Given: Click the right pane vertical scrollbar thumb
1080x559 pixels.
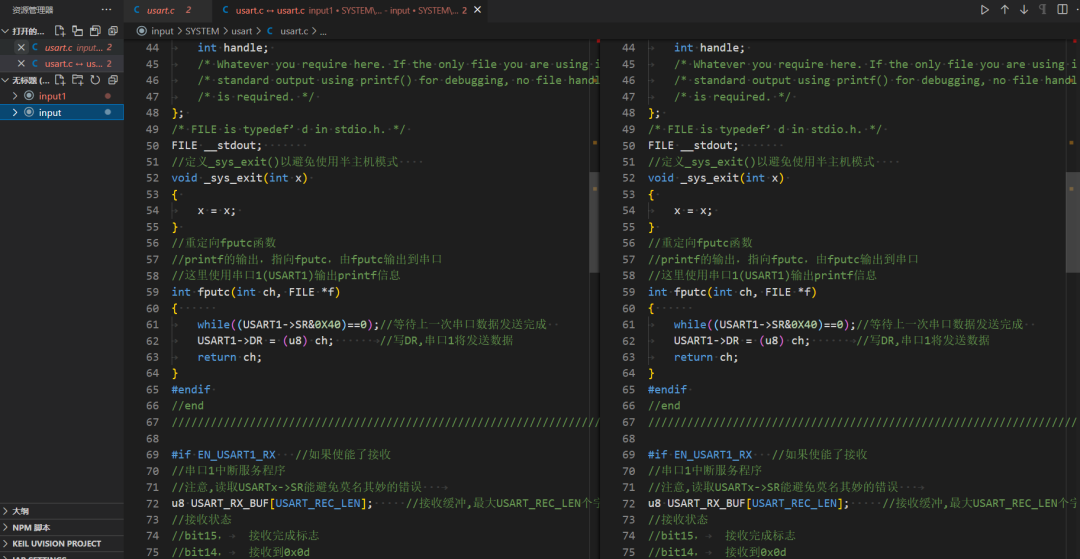Looking at the screenshot, I should click(1073, 220).
